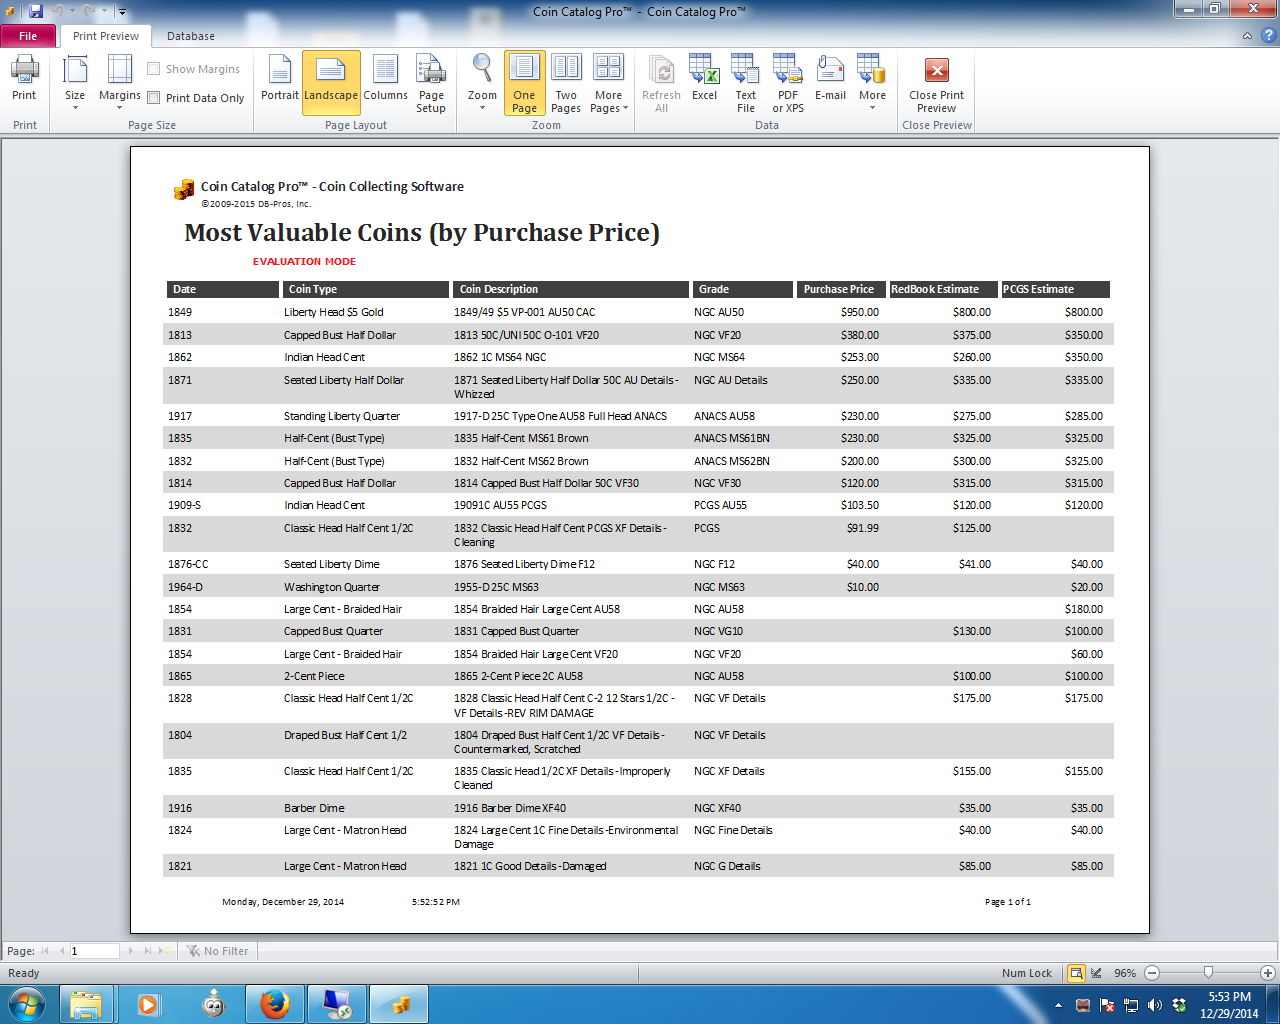
Task: Click the $950.00 purchase price value
Action: pyautogui.click(x=860, y=312)
